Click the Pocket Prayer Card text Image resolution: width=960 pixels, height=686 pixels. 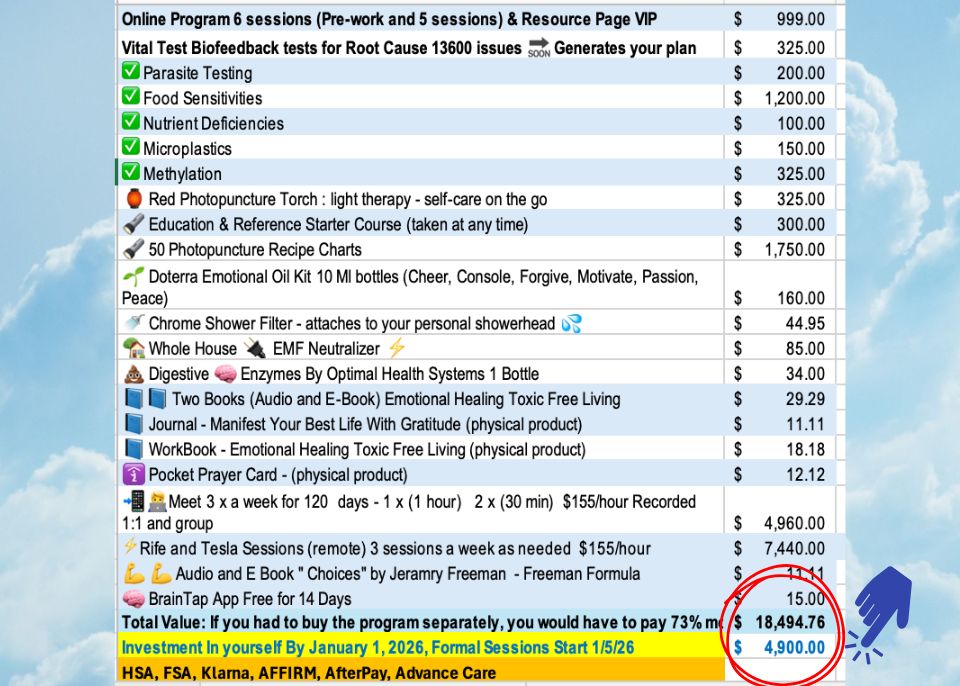278,475
